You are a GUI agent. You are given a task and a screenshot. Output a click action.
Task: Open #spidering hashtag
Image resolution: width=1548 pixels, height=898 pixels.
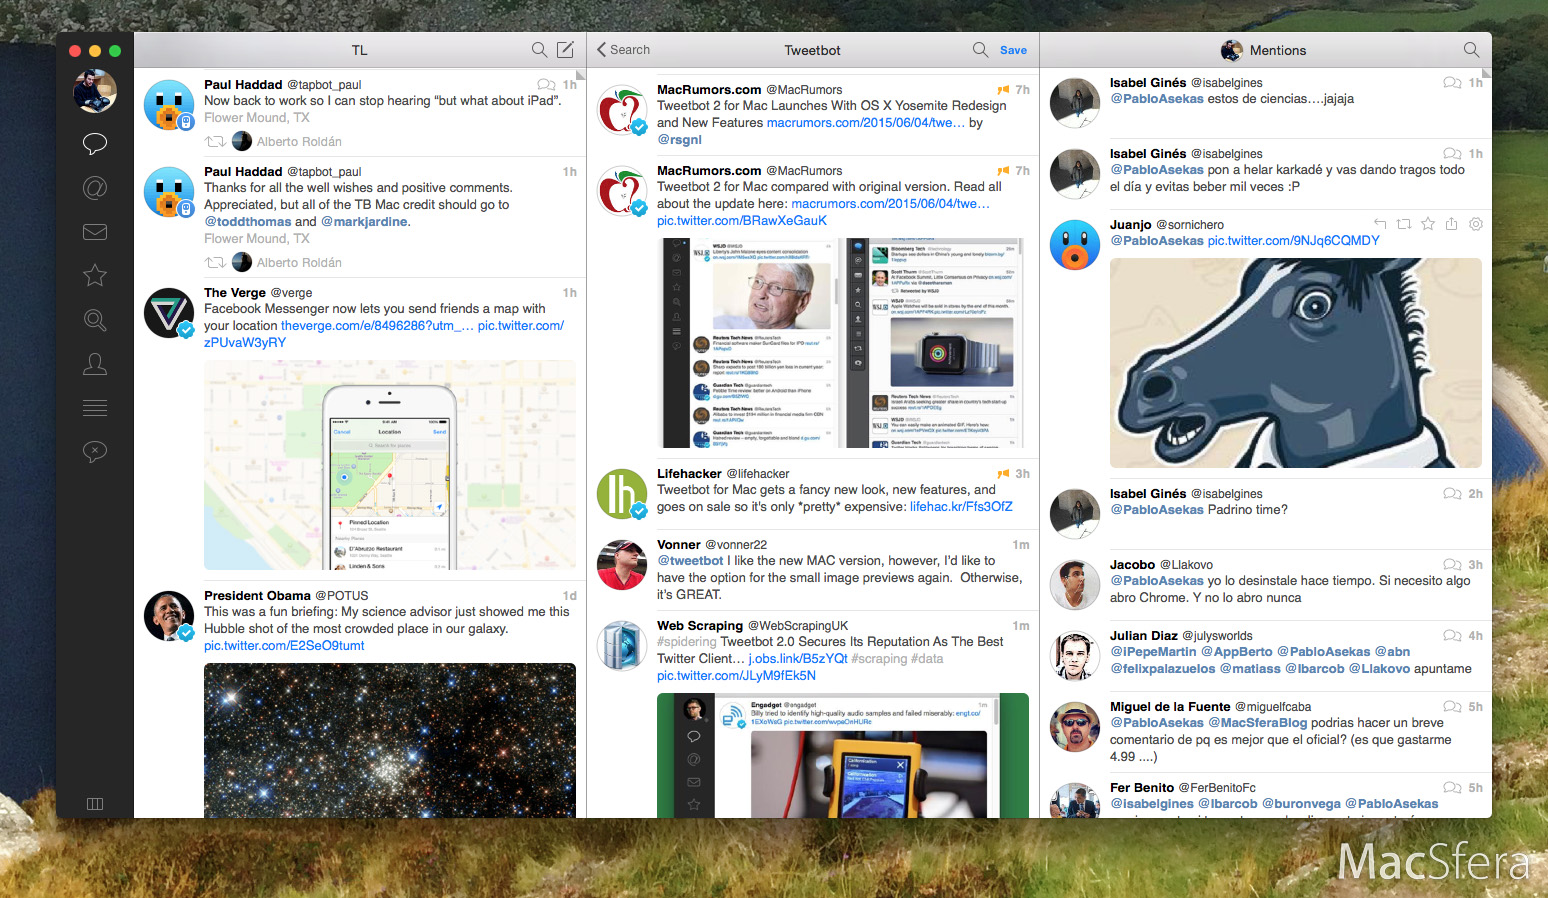(x=687, y=642)
